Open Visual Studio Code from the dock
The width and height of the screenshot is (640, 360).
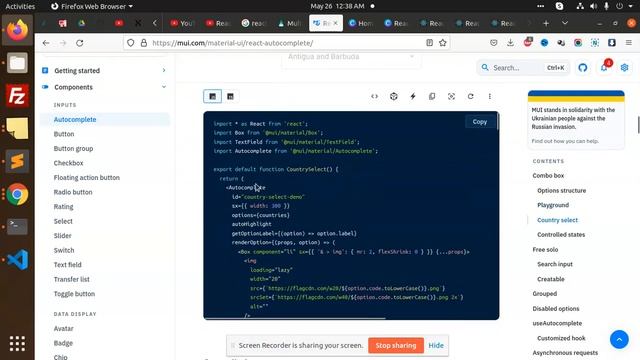tap(17, 260)
